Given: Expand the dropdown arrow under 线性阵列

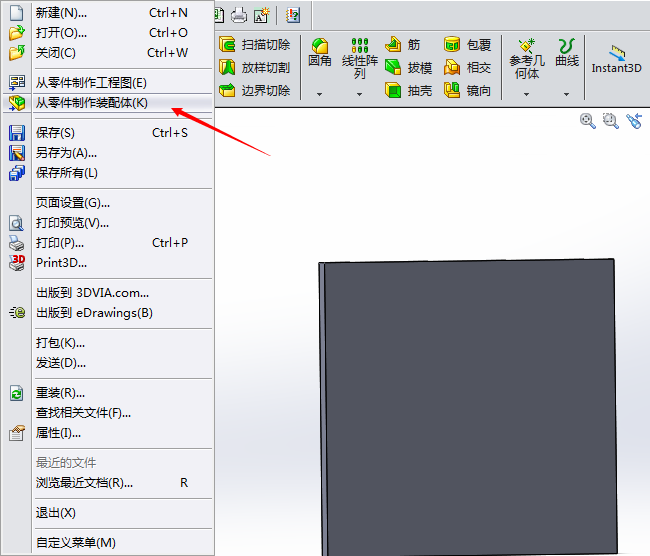Looking at the screenshot, I should tap(359, 95).
